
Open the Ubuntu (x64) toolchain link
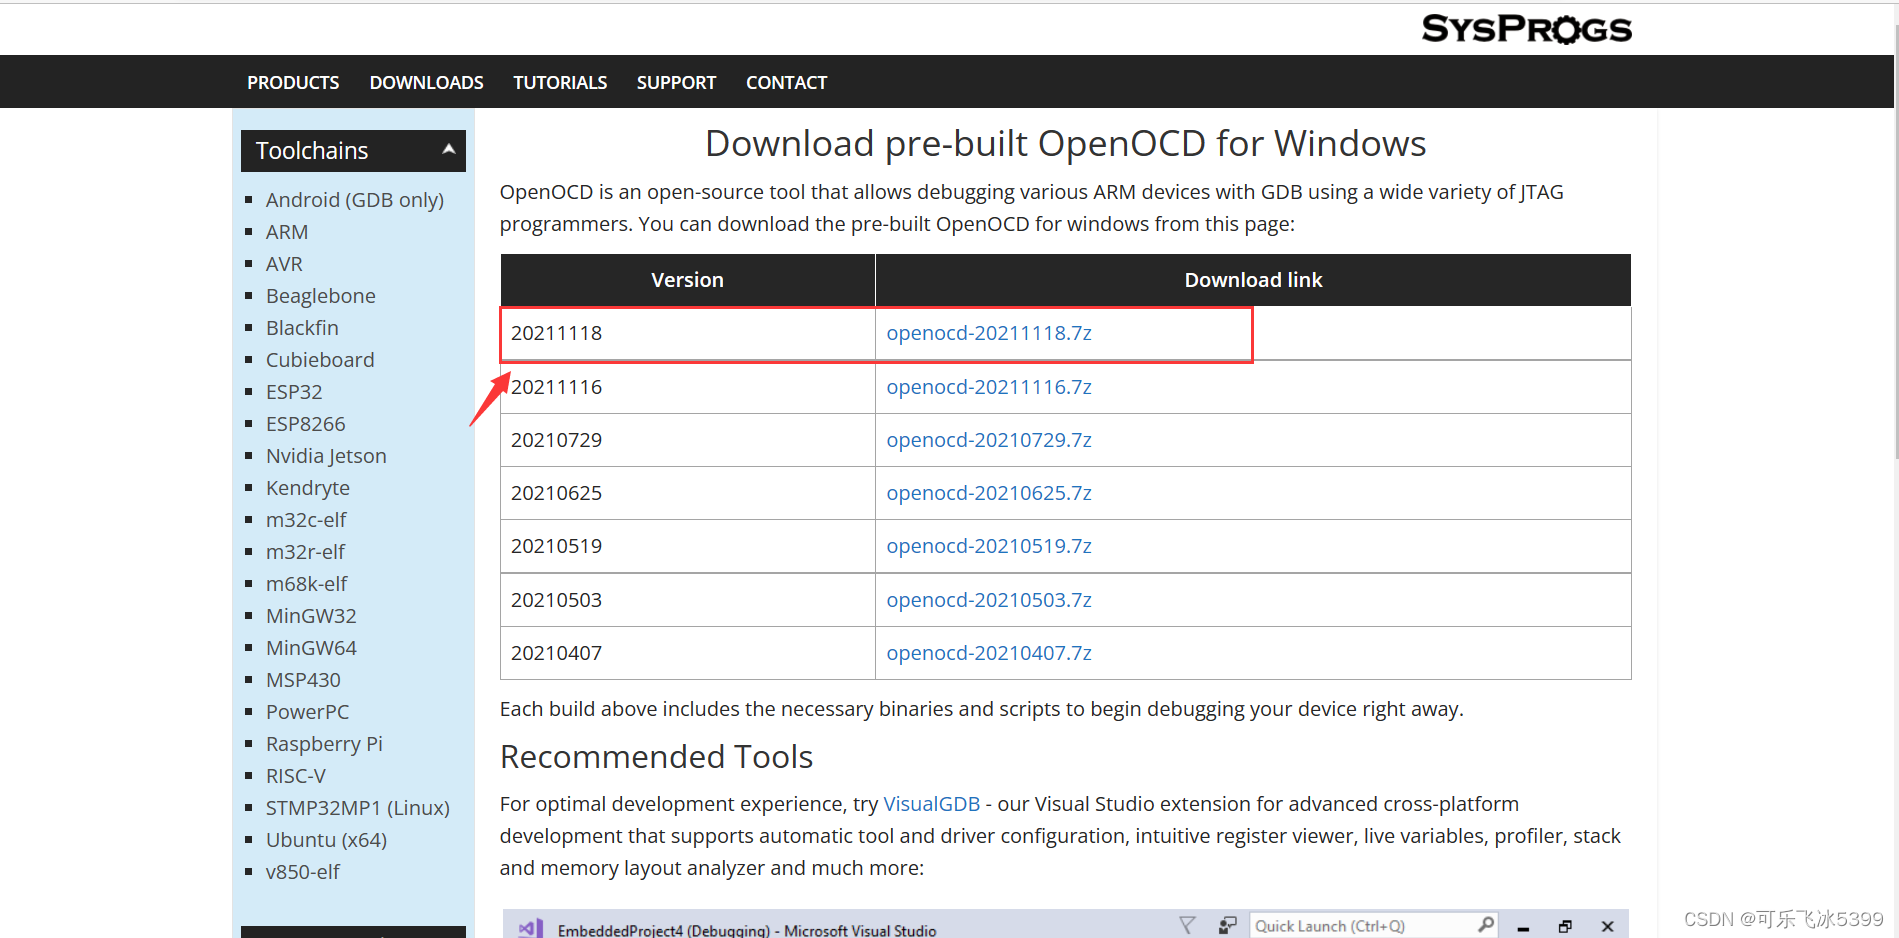[326, 840]
